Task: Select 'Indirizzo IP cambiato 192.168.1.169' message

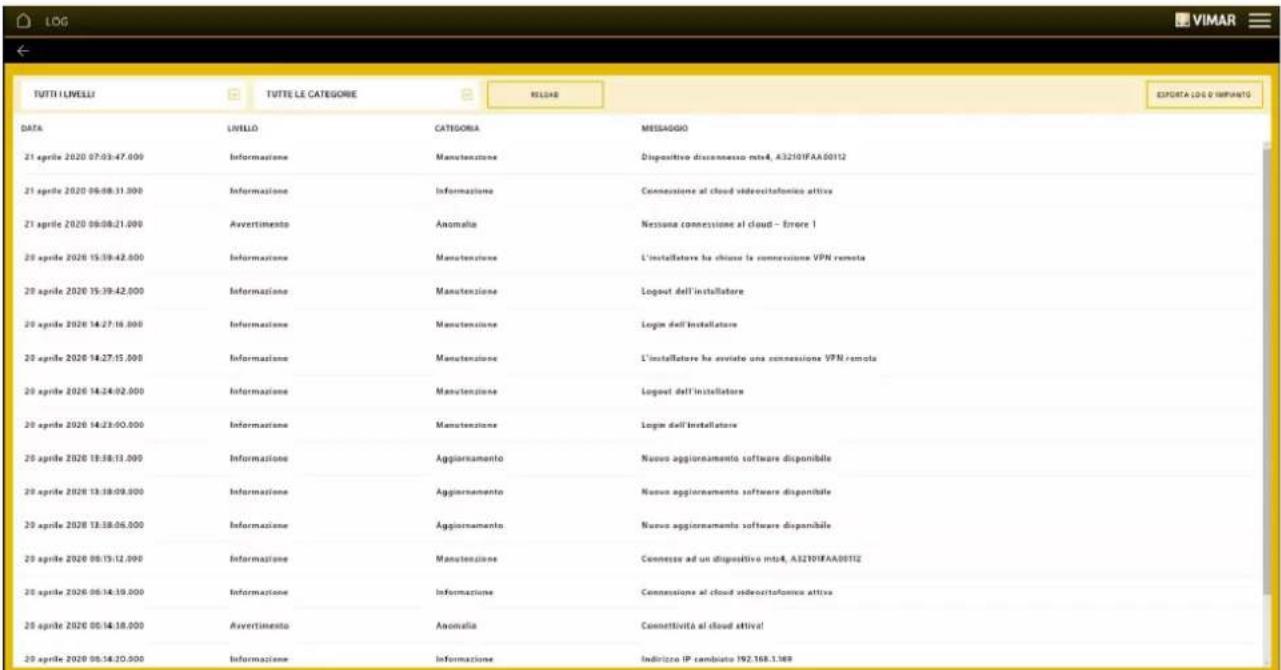Action: pyautogui.click(x=716, y=659)
